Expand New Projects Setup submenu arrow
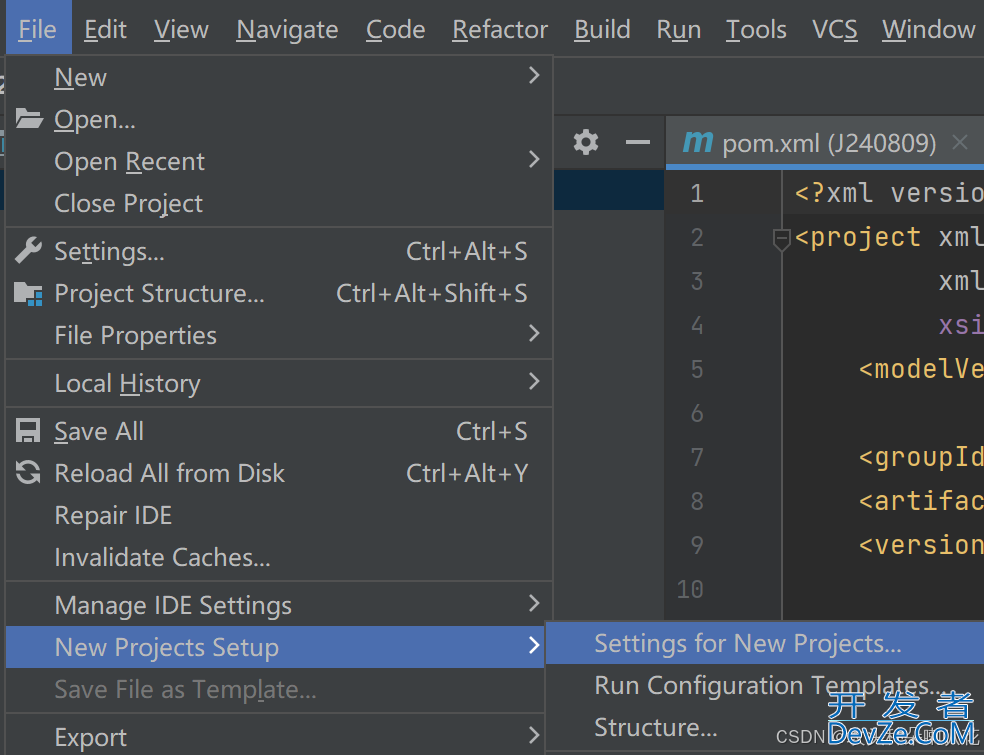 pos(534,645)
